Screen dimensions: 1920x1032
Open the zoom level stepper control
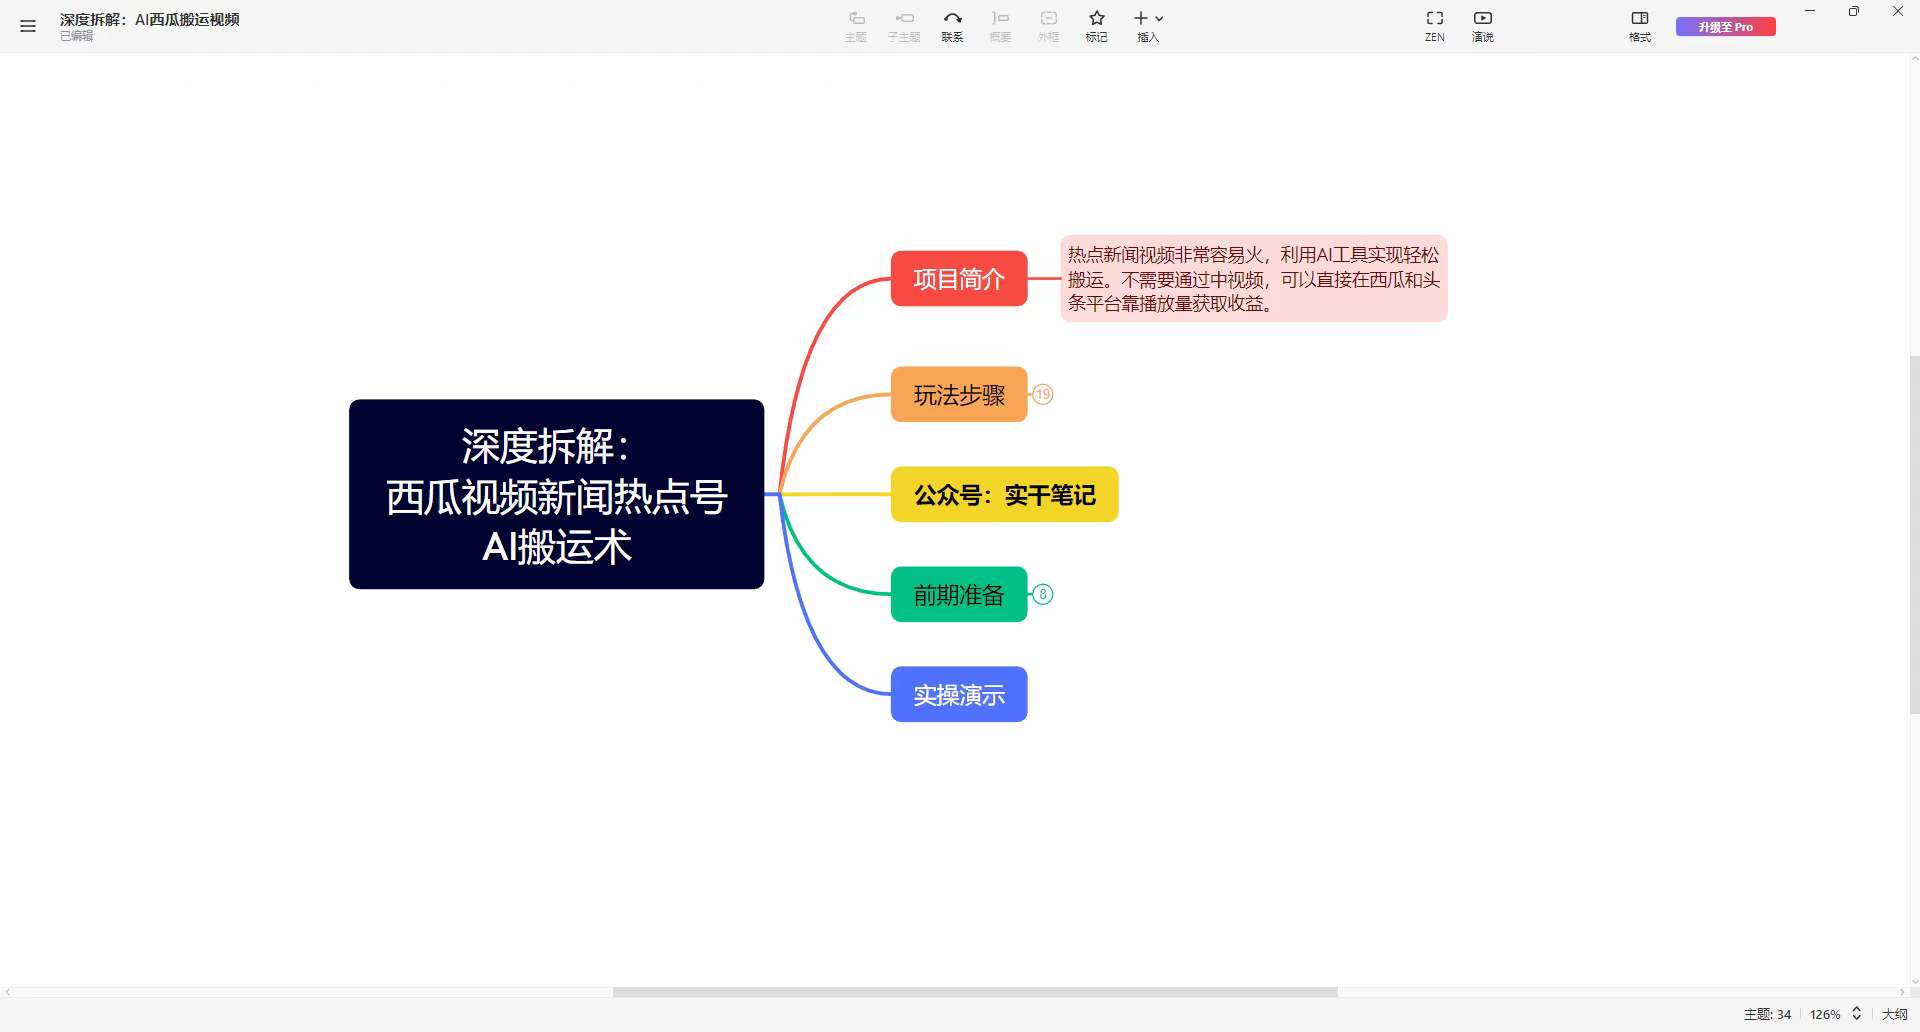click(1858, 1014)
